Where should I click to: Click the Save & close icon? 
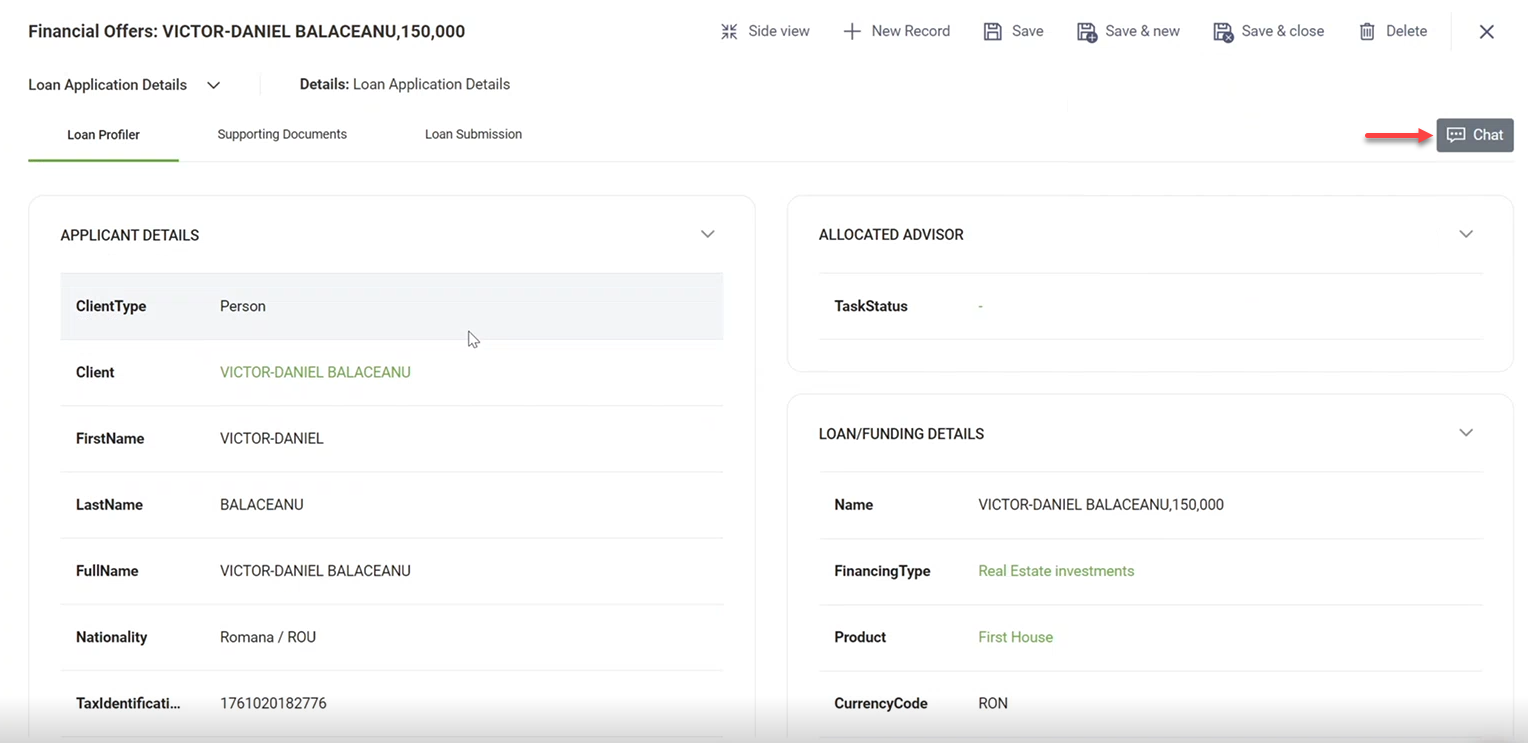coord(1222,32)
